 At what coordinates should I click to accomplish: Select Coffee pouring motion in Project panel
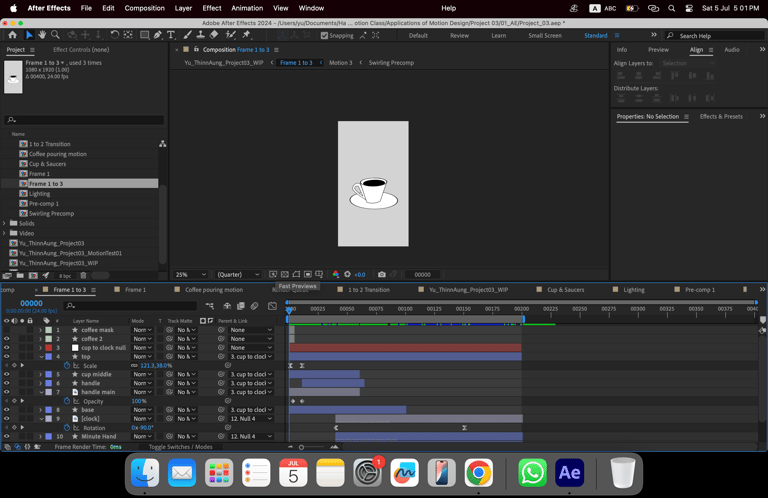tap(57, 154)
